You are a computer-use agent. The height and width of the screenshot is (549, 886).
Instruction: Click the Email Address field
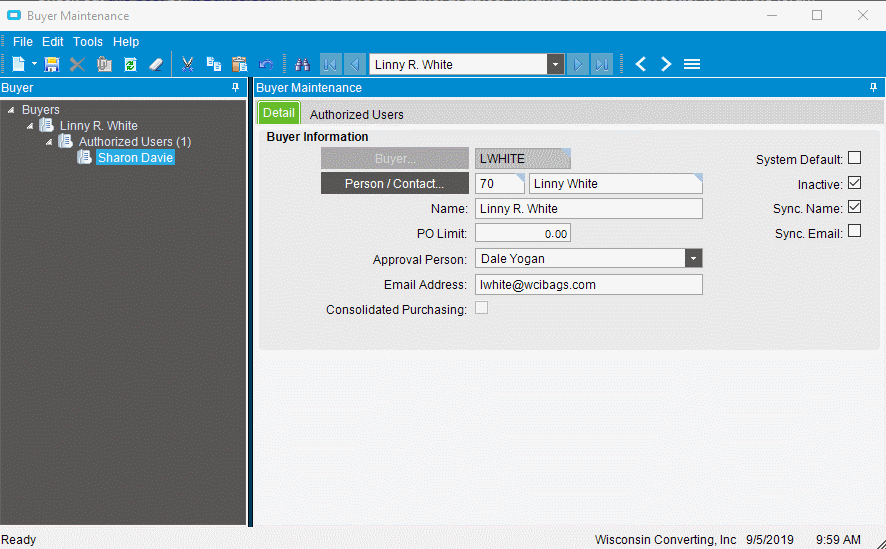(589, 285)
